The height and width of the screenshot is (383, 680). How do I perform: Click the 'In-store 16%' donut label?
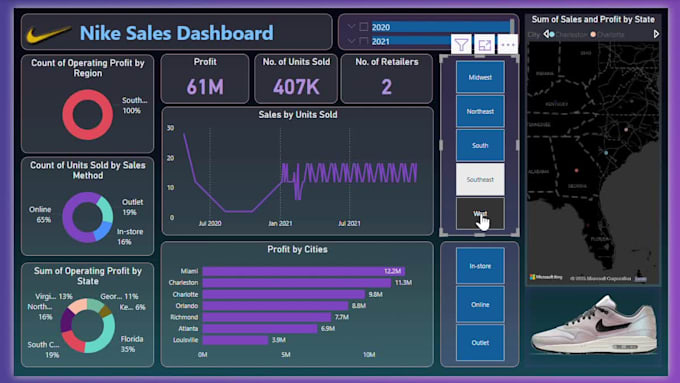click(x=130, y=236)
